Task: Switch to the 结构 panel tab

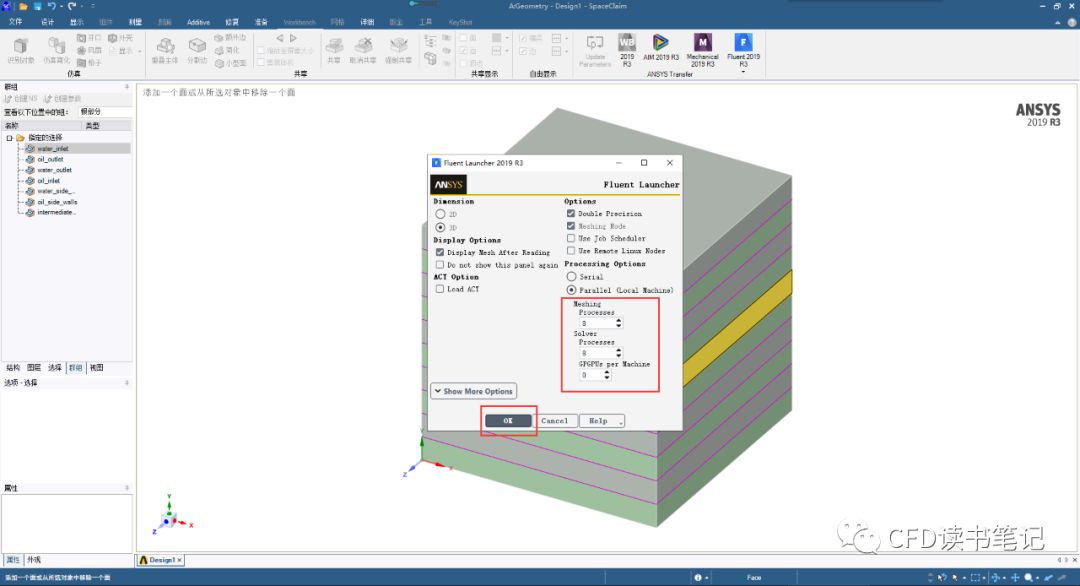Action: pyautogui.click(x=13, y=368)
